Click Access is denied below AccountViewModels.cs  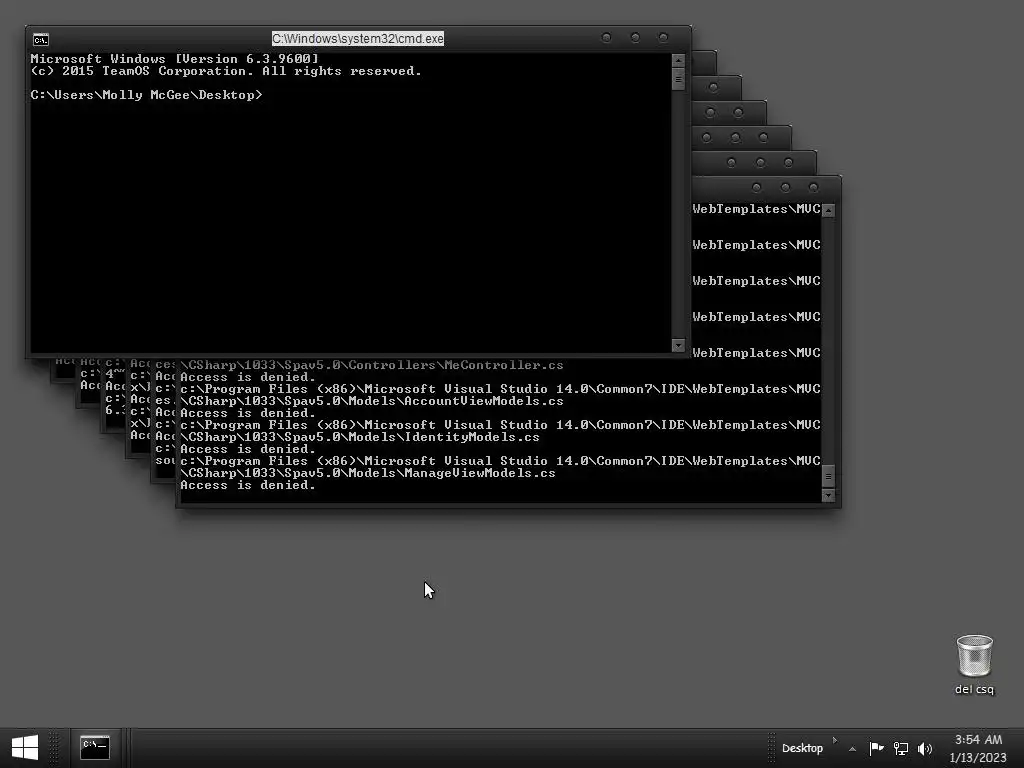[x=248, y=413]
